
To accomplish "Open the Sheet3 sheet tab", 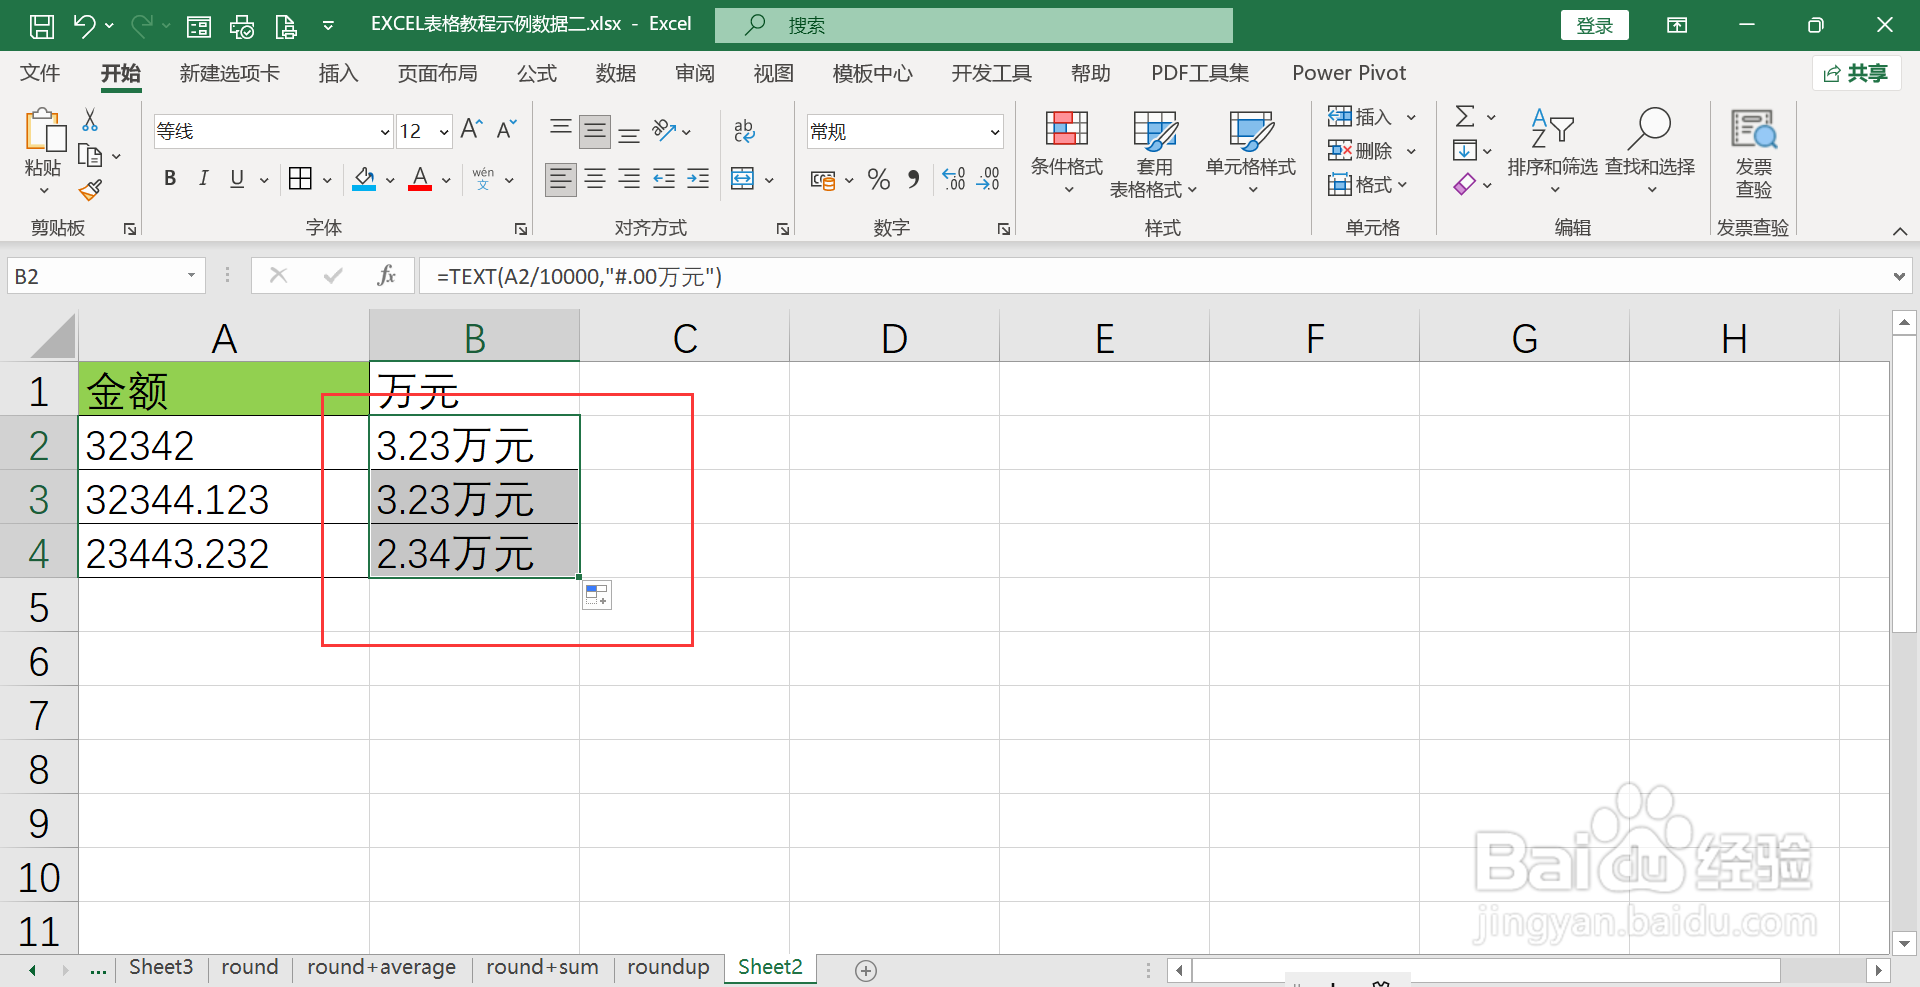I will click(161, 967).
